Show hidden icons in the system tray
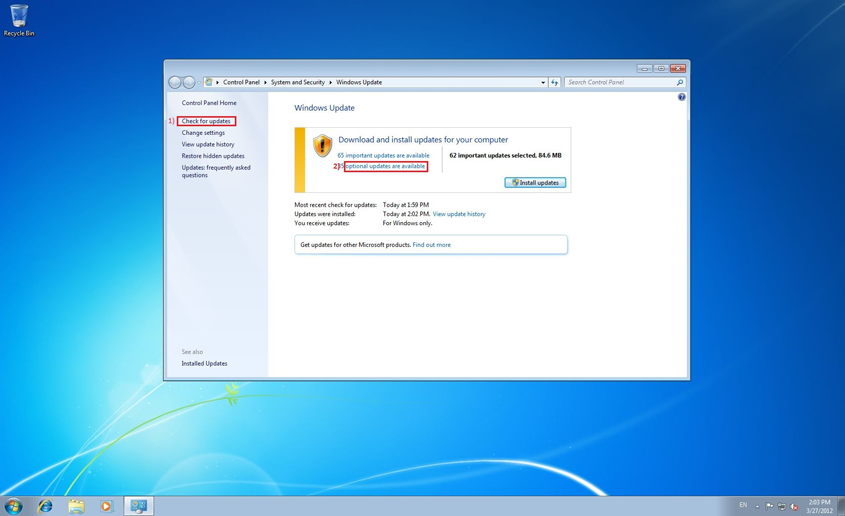 pos(757,506)
